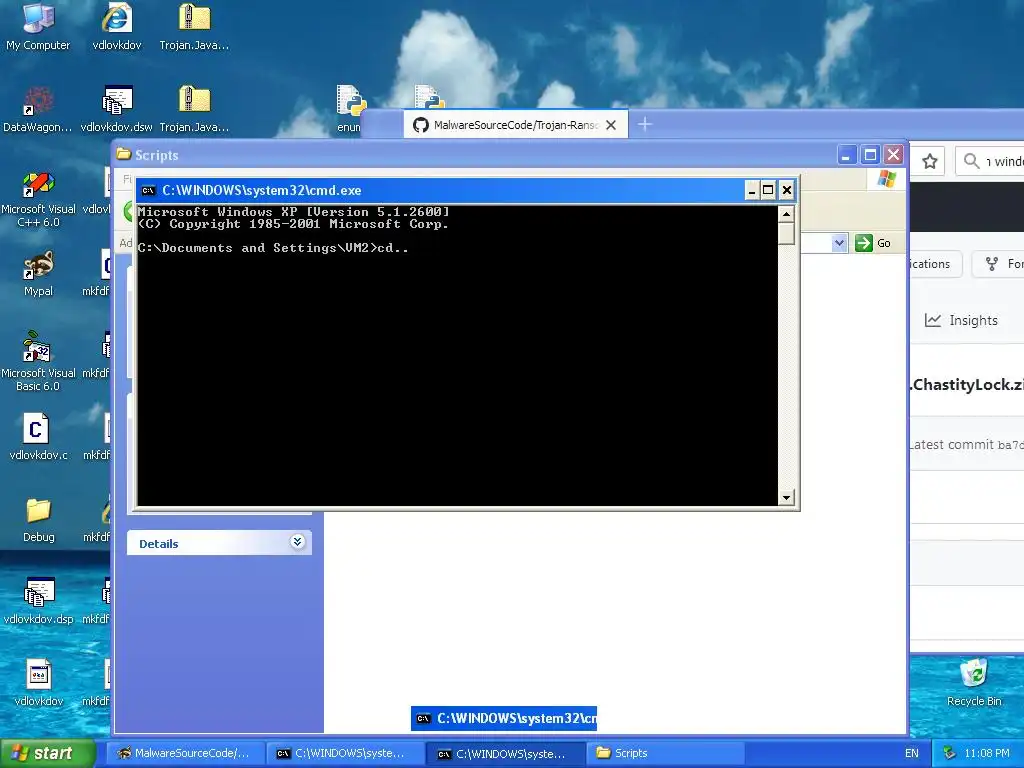This screenshot has width=1024, height=768.
Task: Click the Go button in Scripts address bar
Action: tap(874, 243)
